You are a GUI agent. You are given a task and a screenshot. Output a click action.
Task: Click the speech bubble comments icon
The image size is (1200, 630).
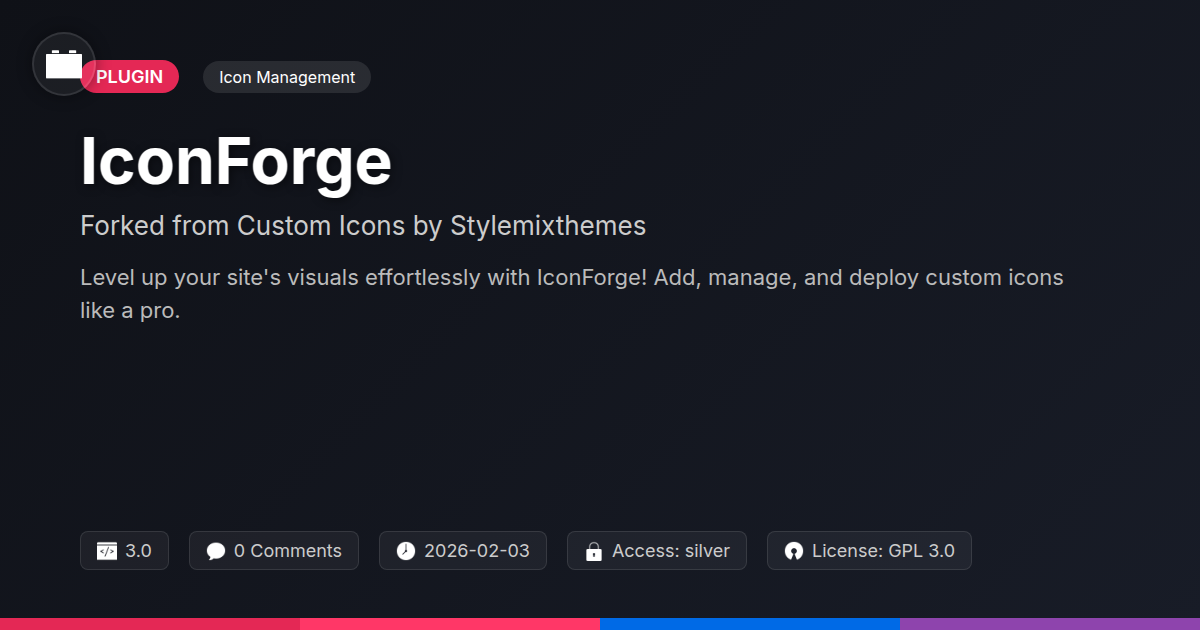(x=216, y=551)
